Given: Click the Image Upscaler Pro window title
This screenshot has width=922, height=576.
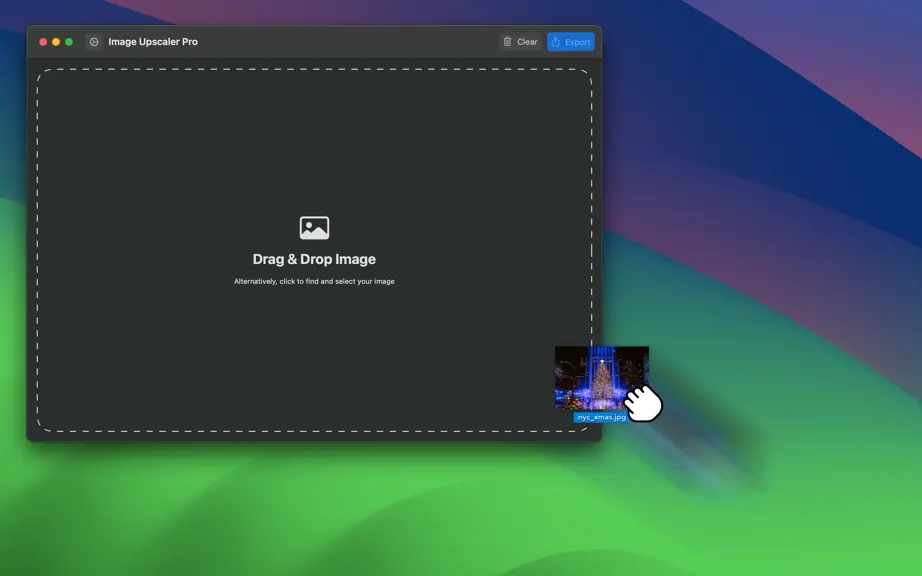Looking at the screenshot, I should tap(153, 42).
